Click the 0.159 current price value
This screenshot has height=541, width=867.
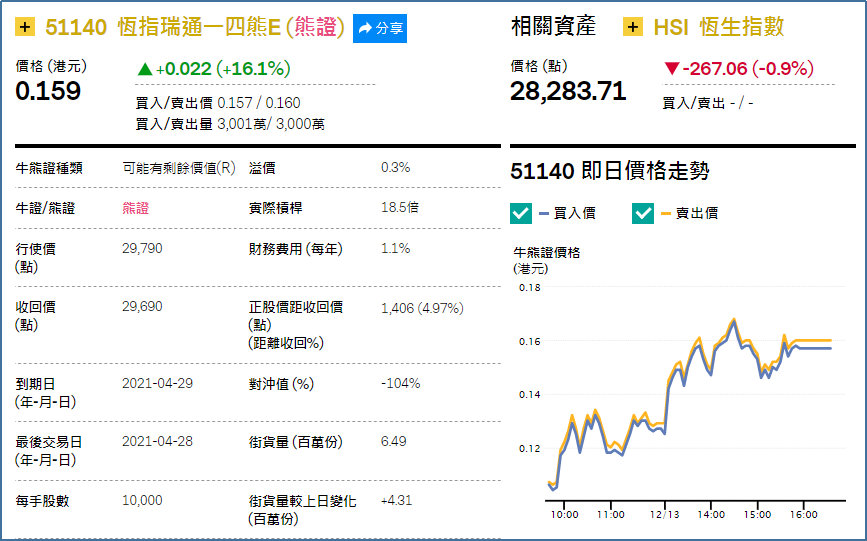click(x=48, y=91)
